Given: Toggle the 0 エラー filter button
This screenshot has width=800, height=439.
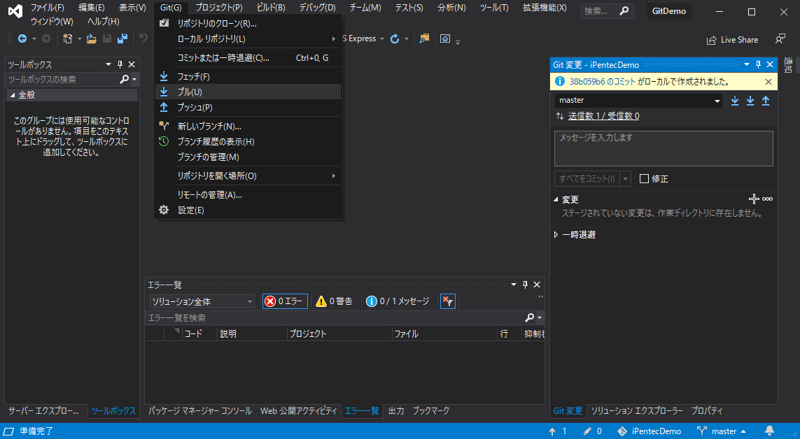Looking at the screenshot, I should coord(285,301).
